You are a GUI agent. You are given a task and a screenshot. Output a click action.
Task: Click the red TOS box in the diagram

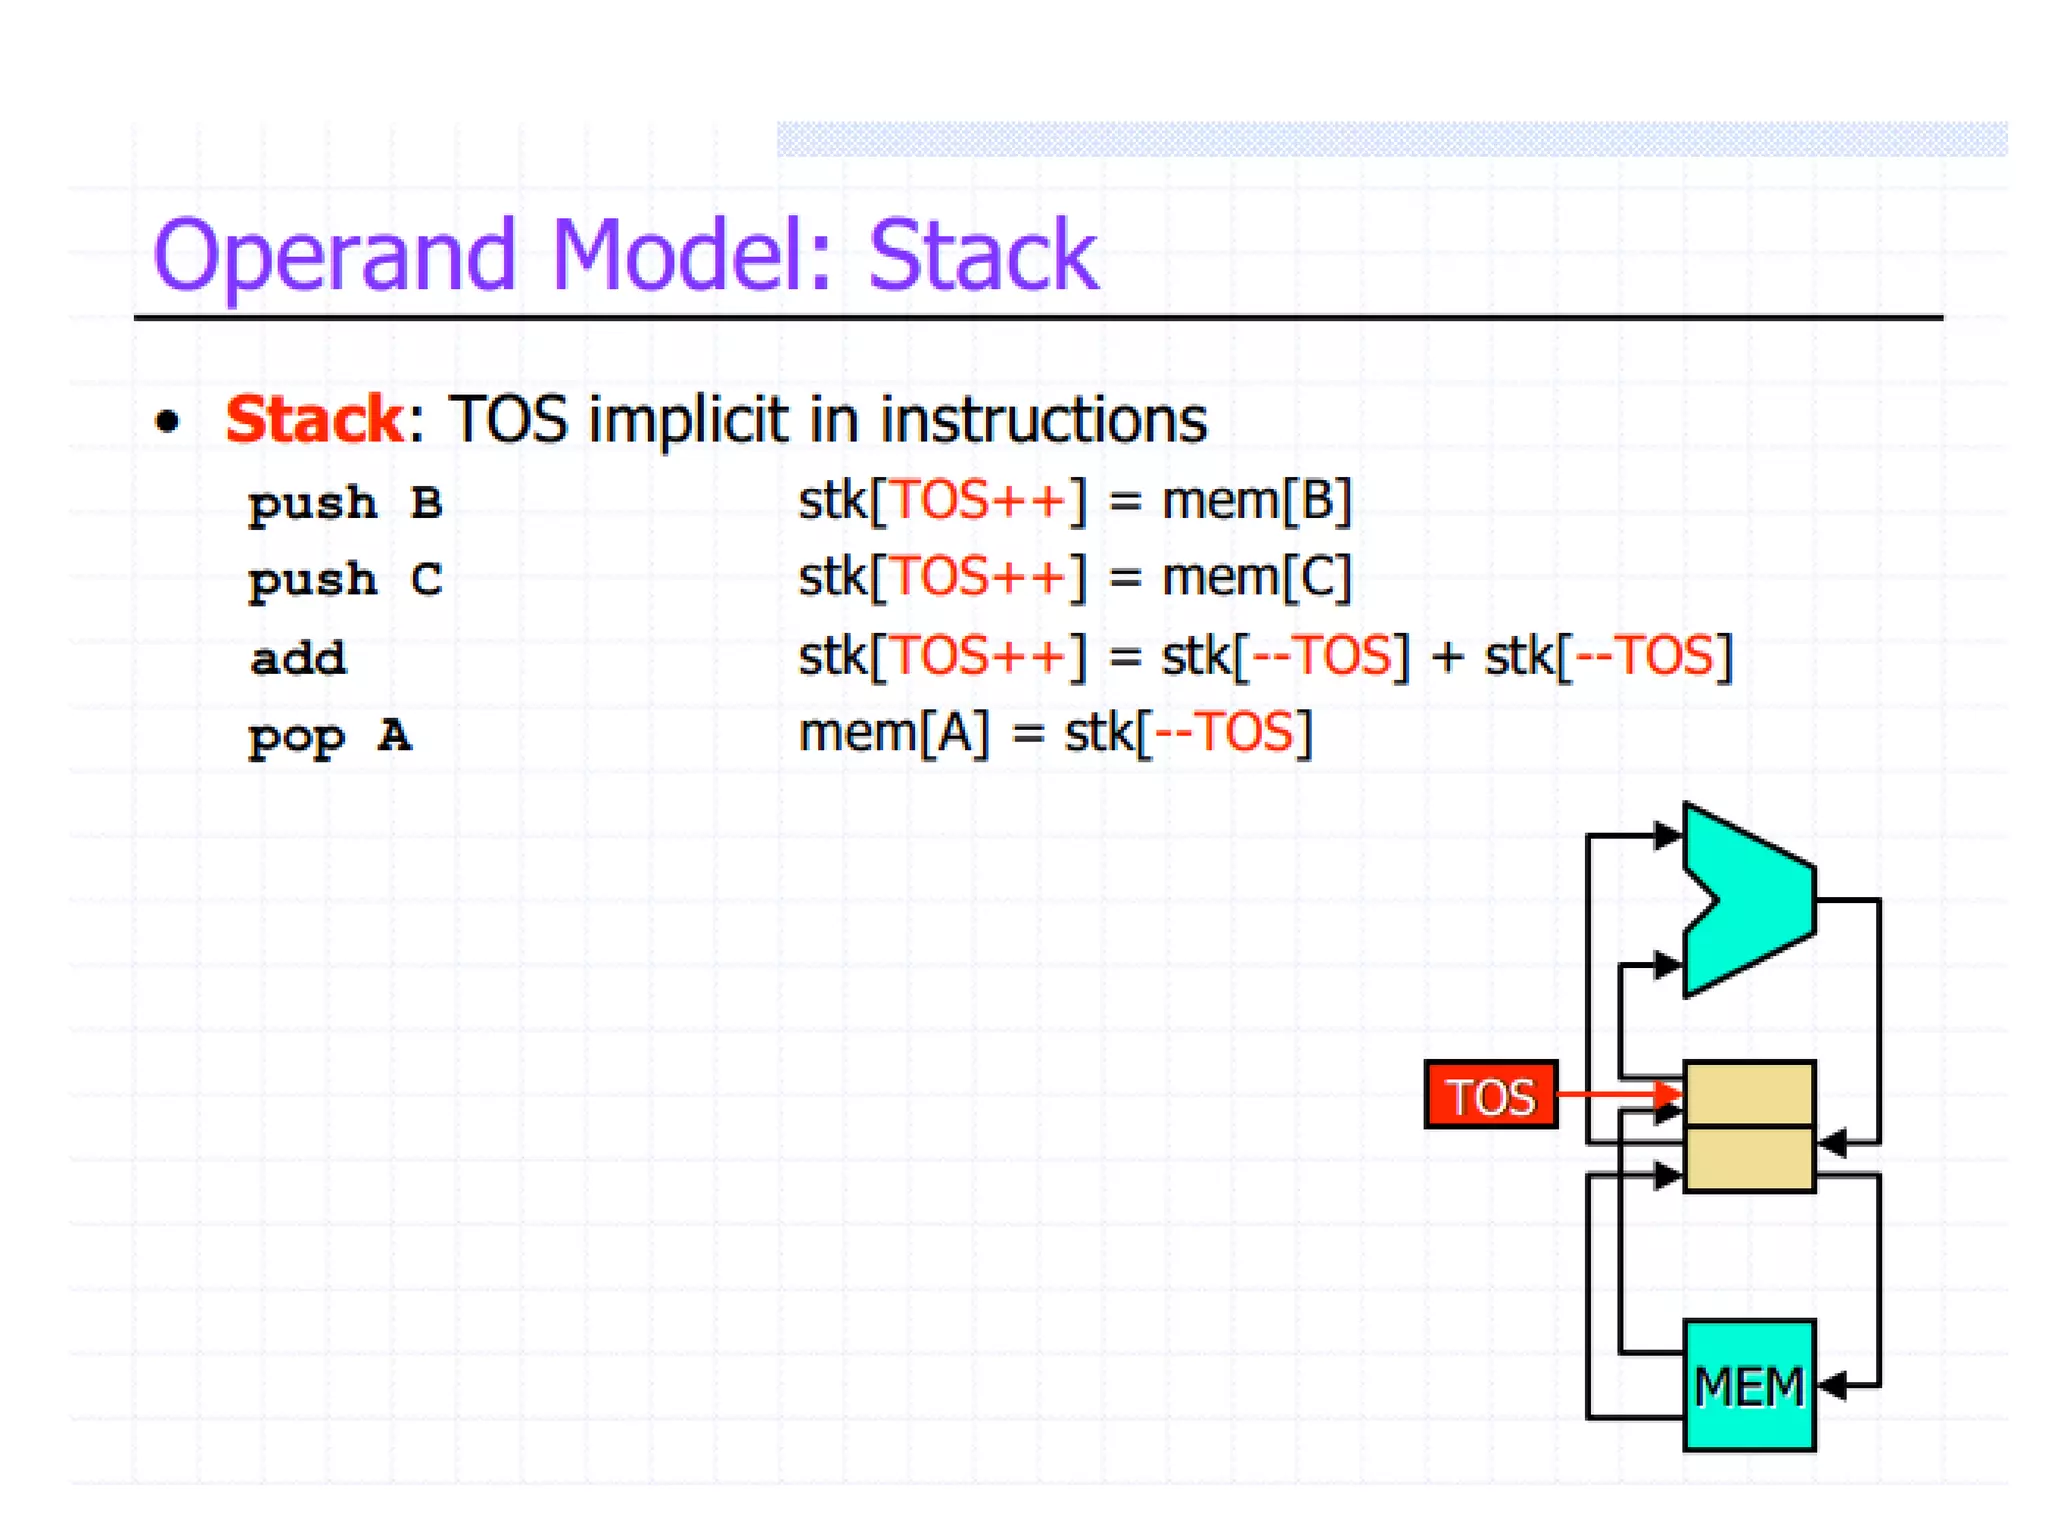pos(1490,1095)
